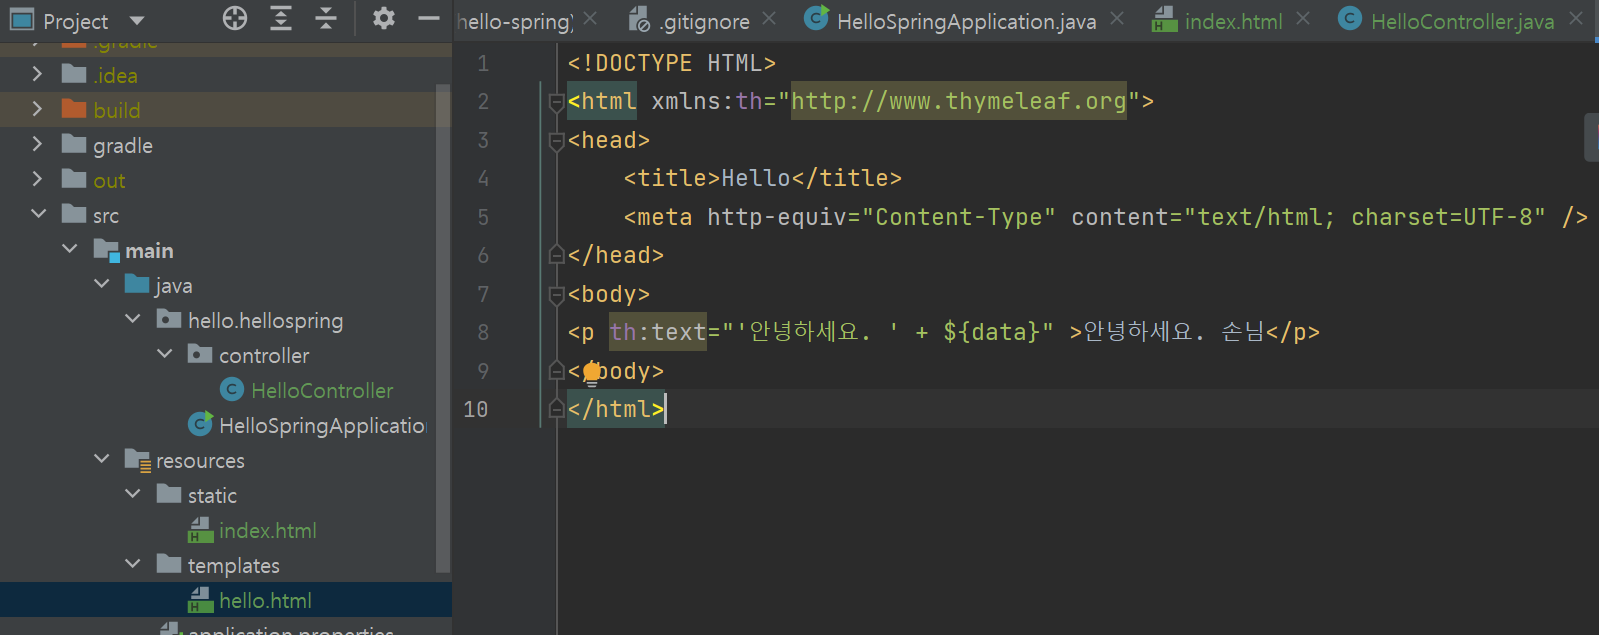1599x635 pixels.
Task: Click the yellow light bulb intention icon
Action: pos(592,373)
